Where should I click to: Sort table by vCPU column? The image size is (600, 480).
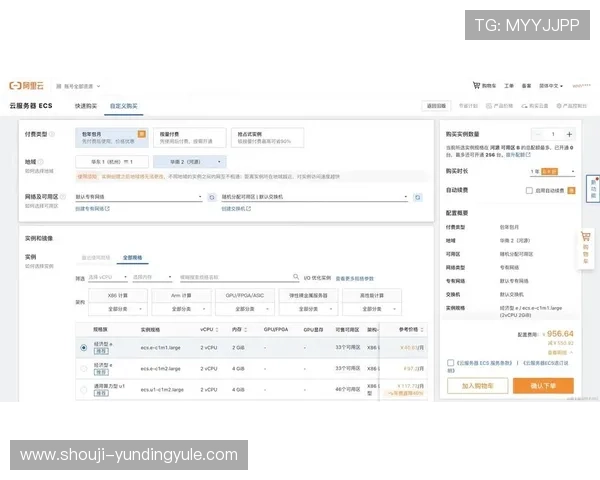point(217,330)
